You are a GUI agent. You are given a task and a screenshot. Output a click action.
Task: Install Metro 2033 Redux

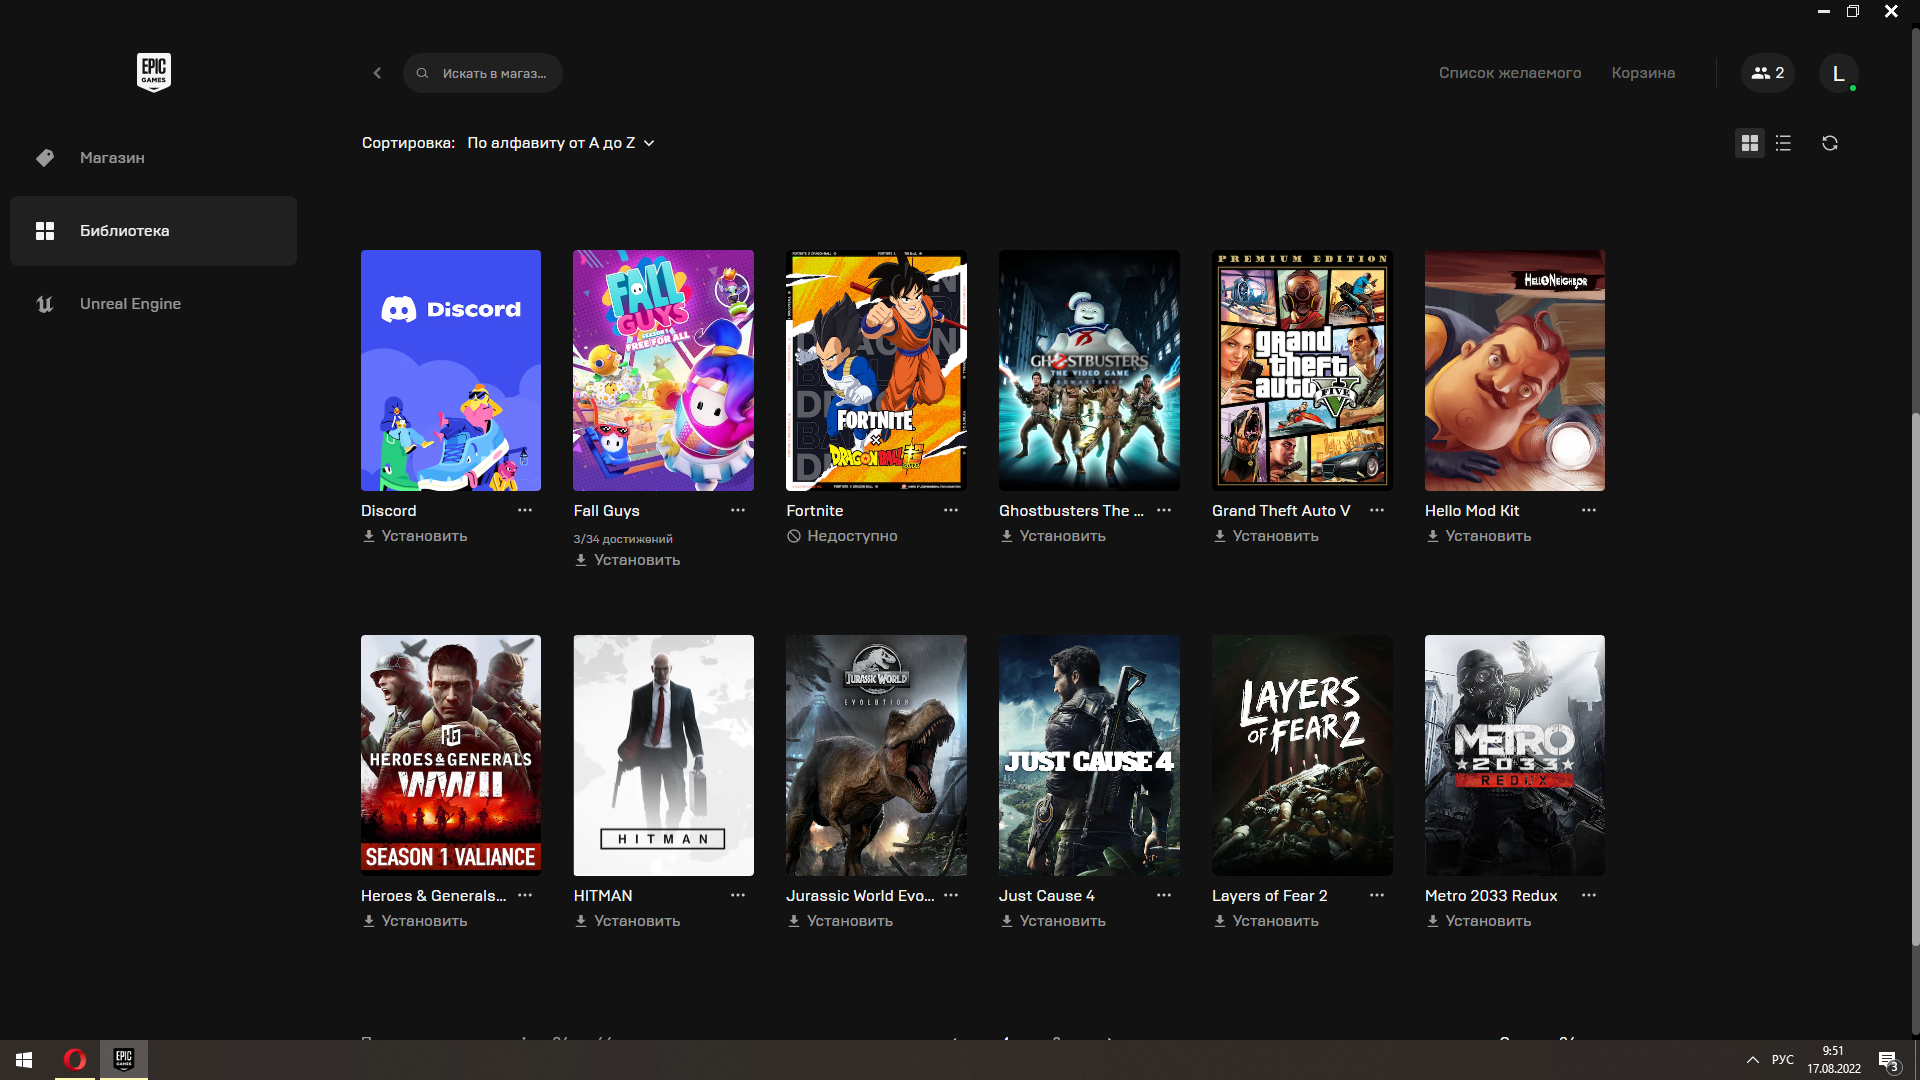tap(1478, 921)
